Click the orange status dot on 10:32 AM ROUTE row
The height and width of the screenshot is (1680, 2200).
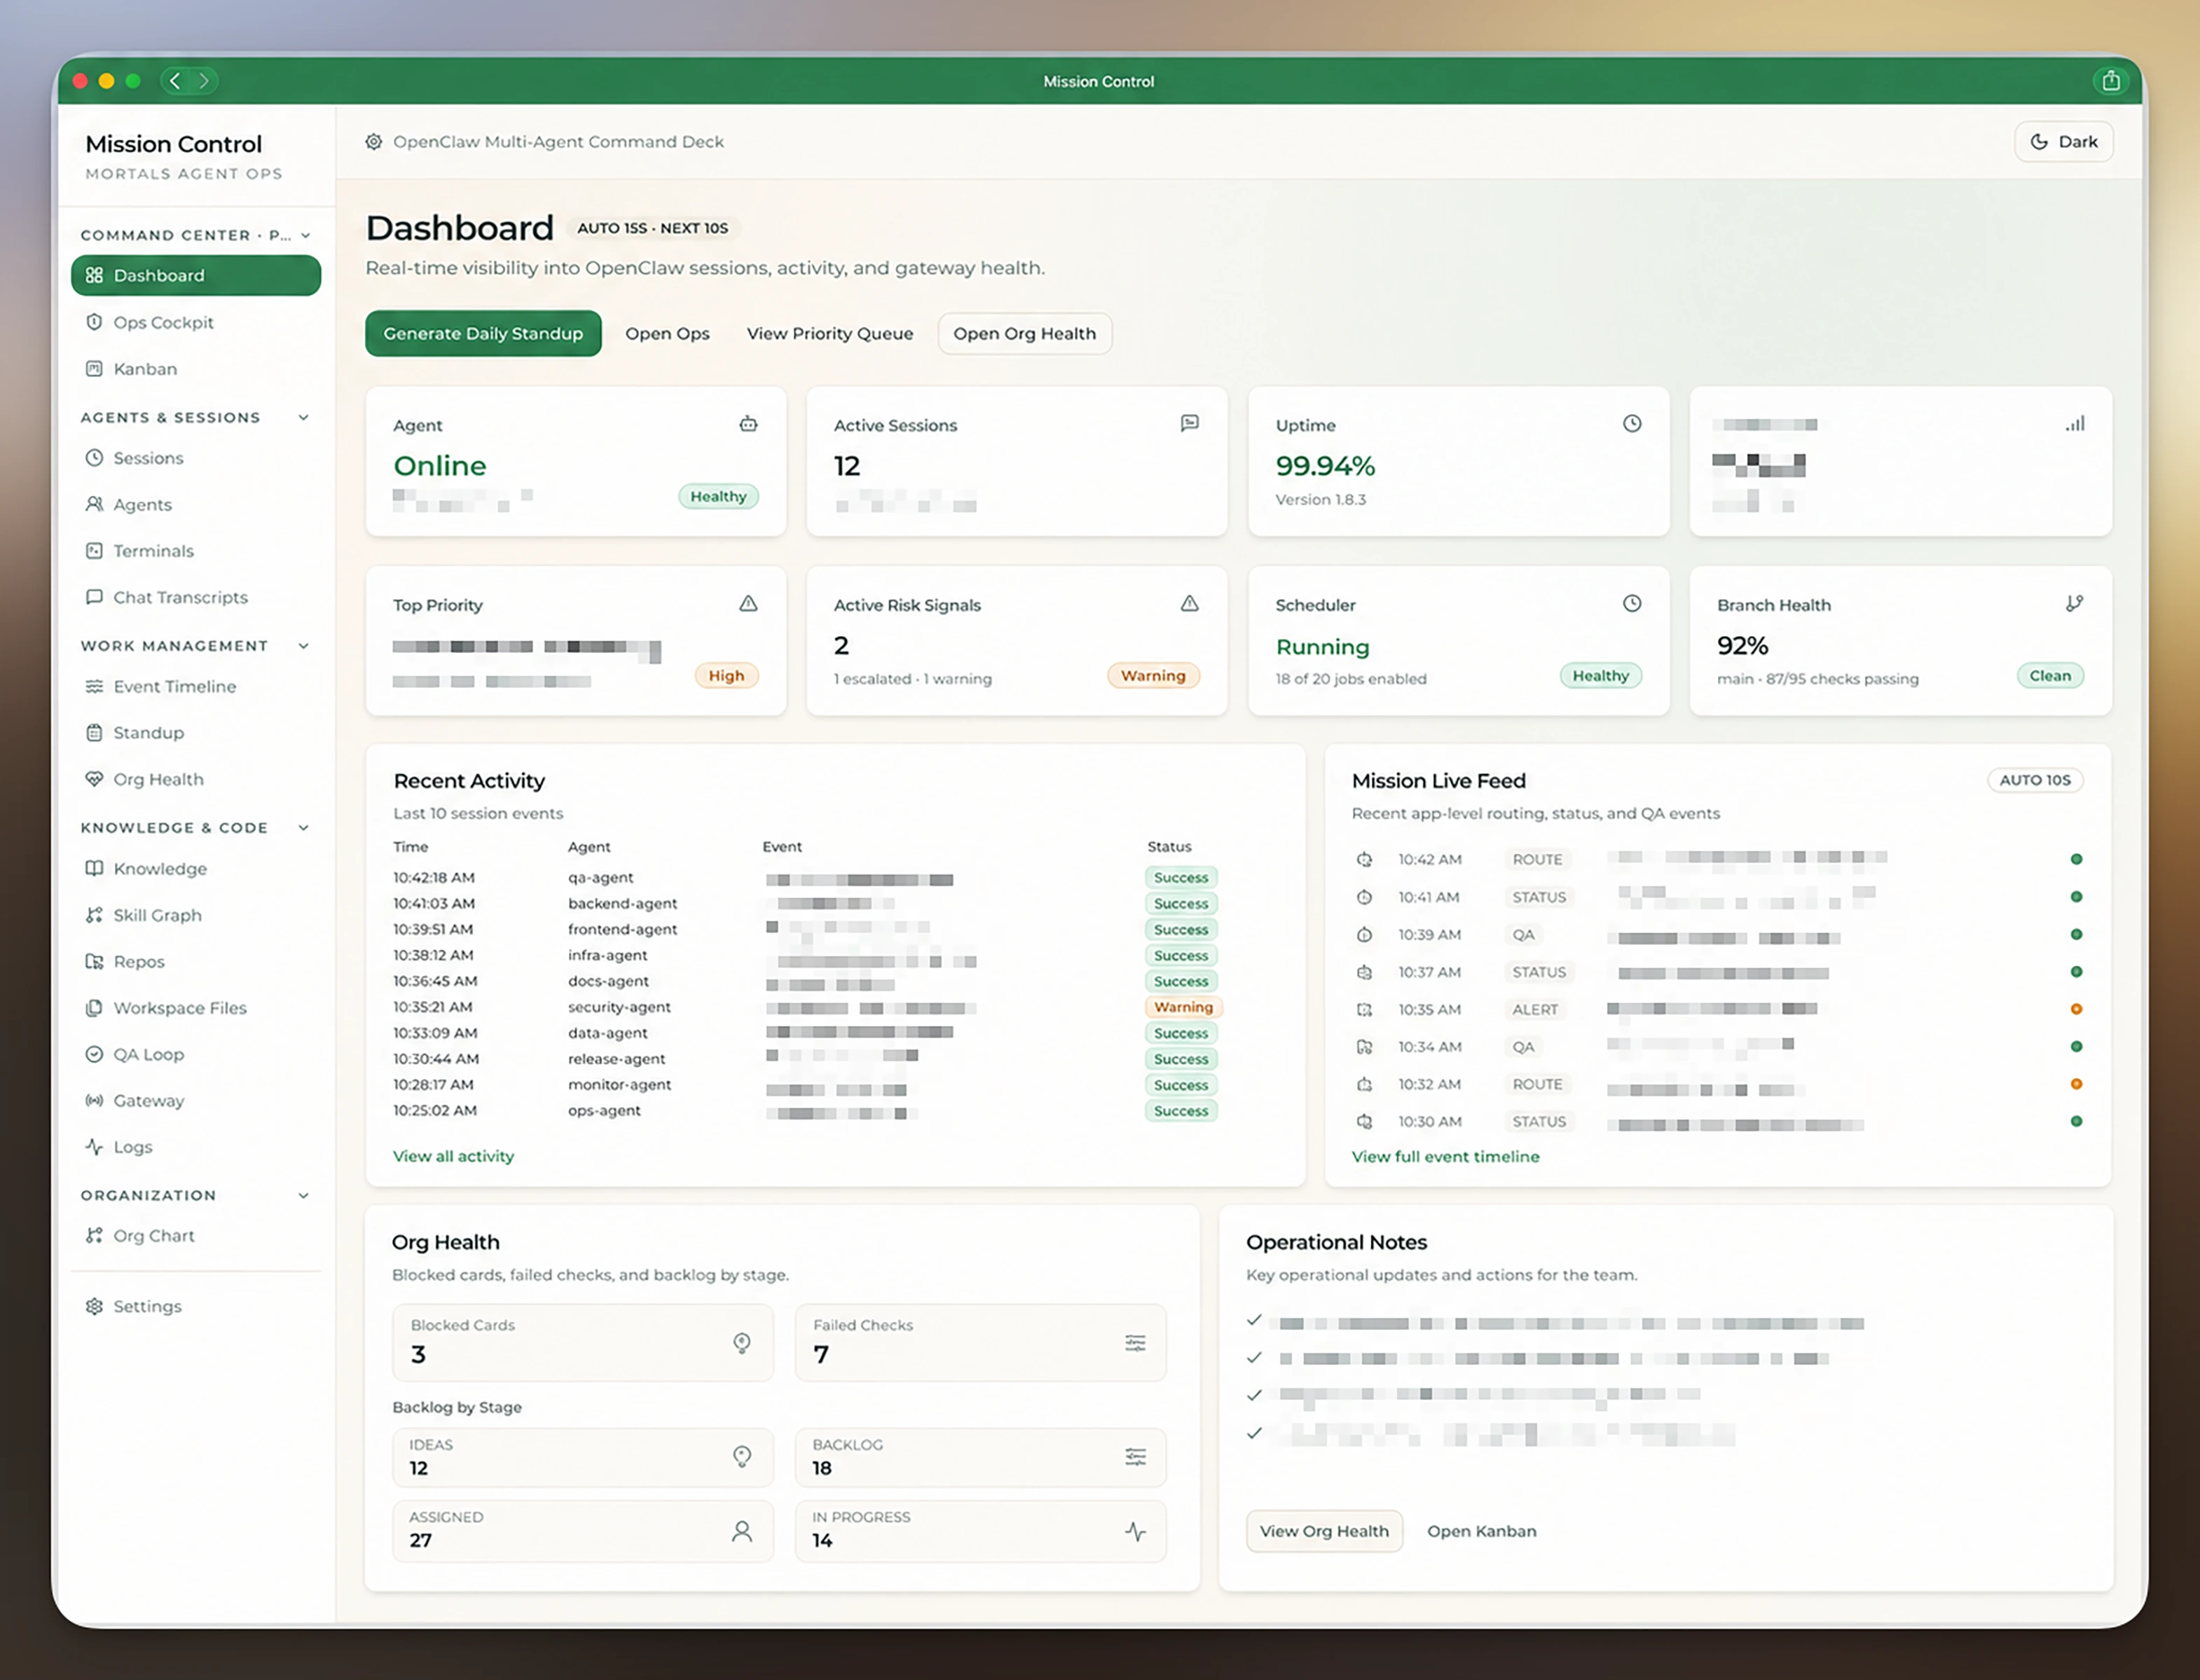[x=2076, y=1084]
